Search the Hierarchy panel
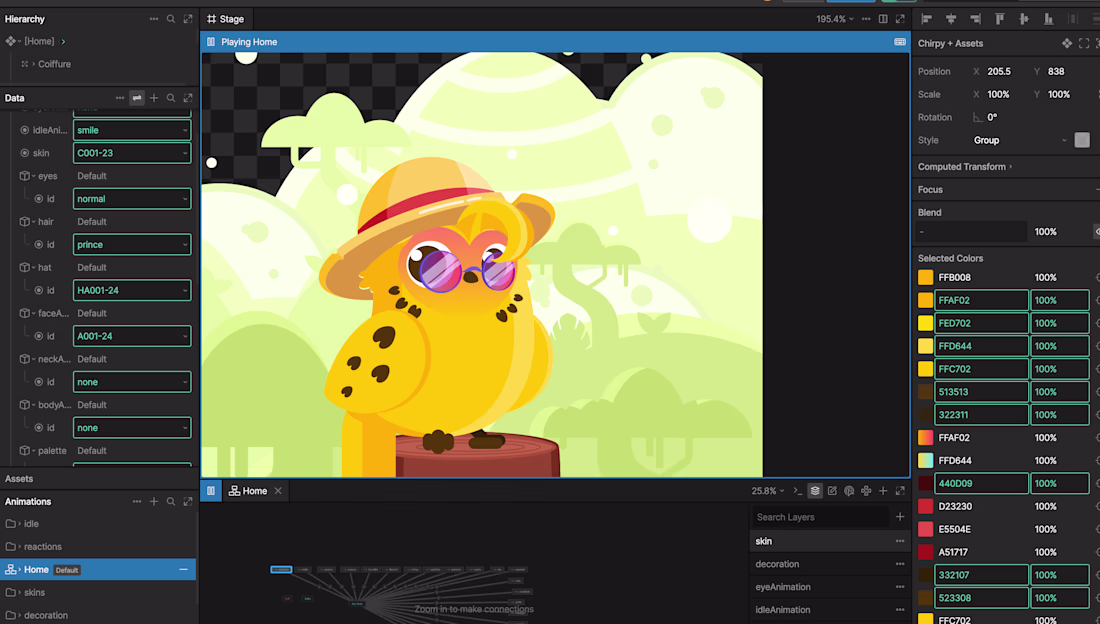 pos(170,19)
